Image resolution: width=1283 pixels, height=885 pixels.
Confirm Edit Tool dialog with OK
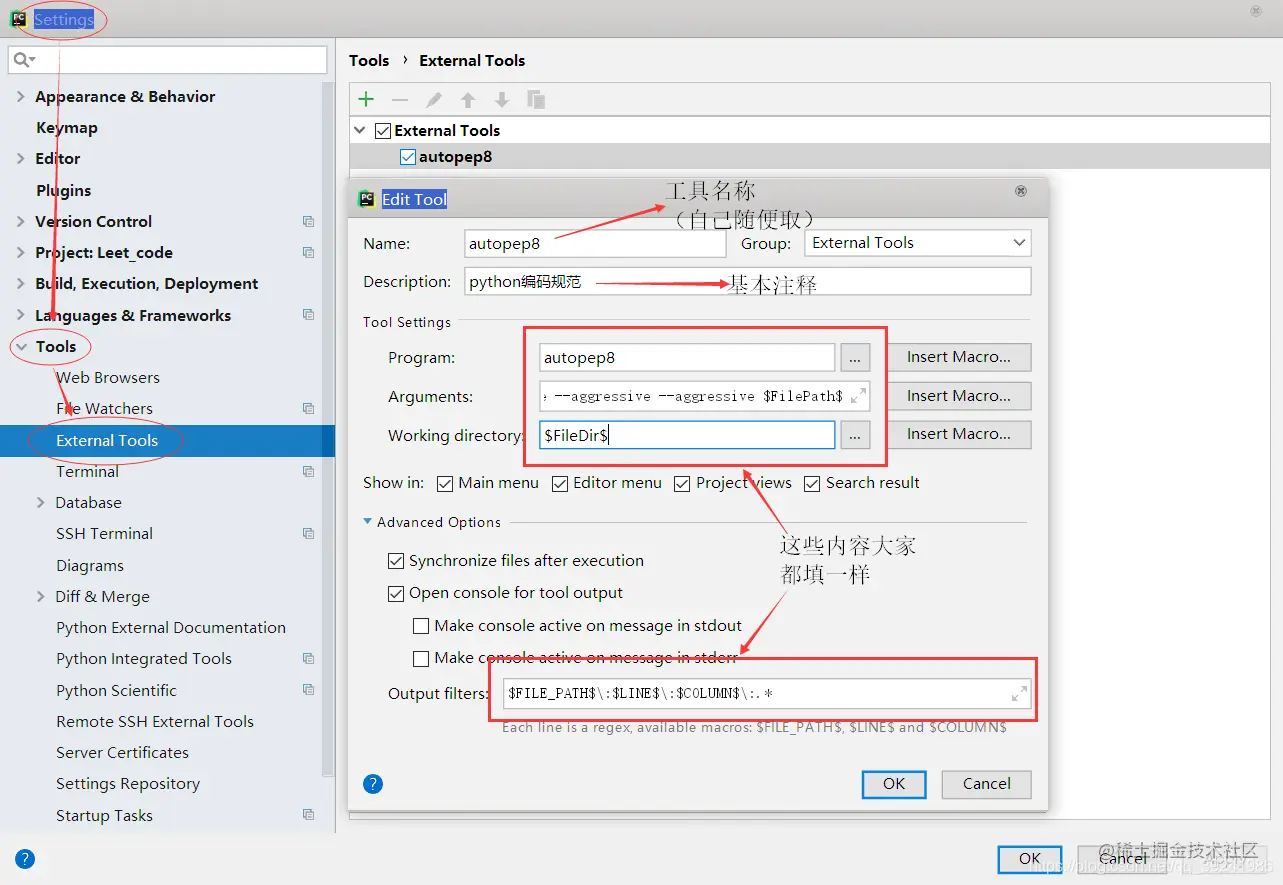point(894,784)
